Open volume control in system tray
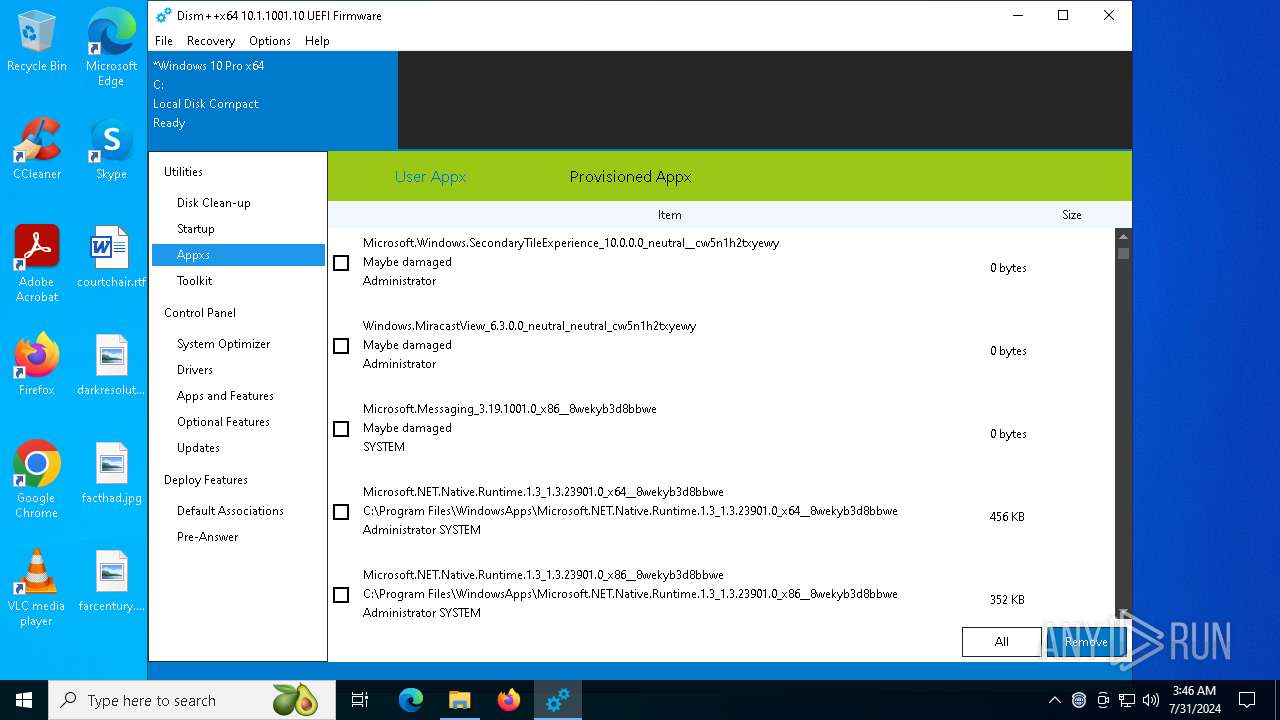 click(x=1150, y=700)
